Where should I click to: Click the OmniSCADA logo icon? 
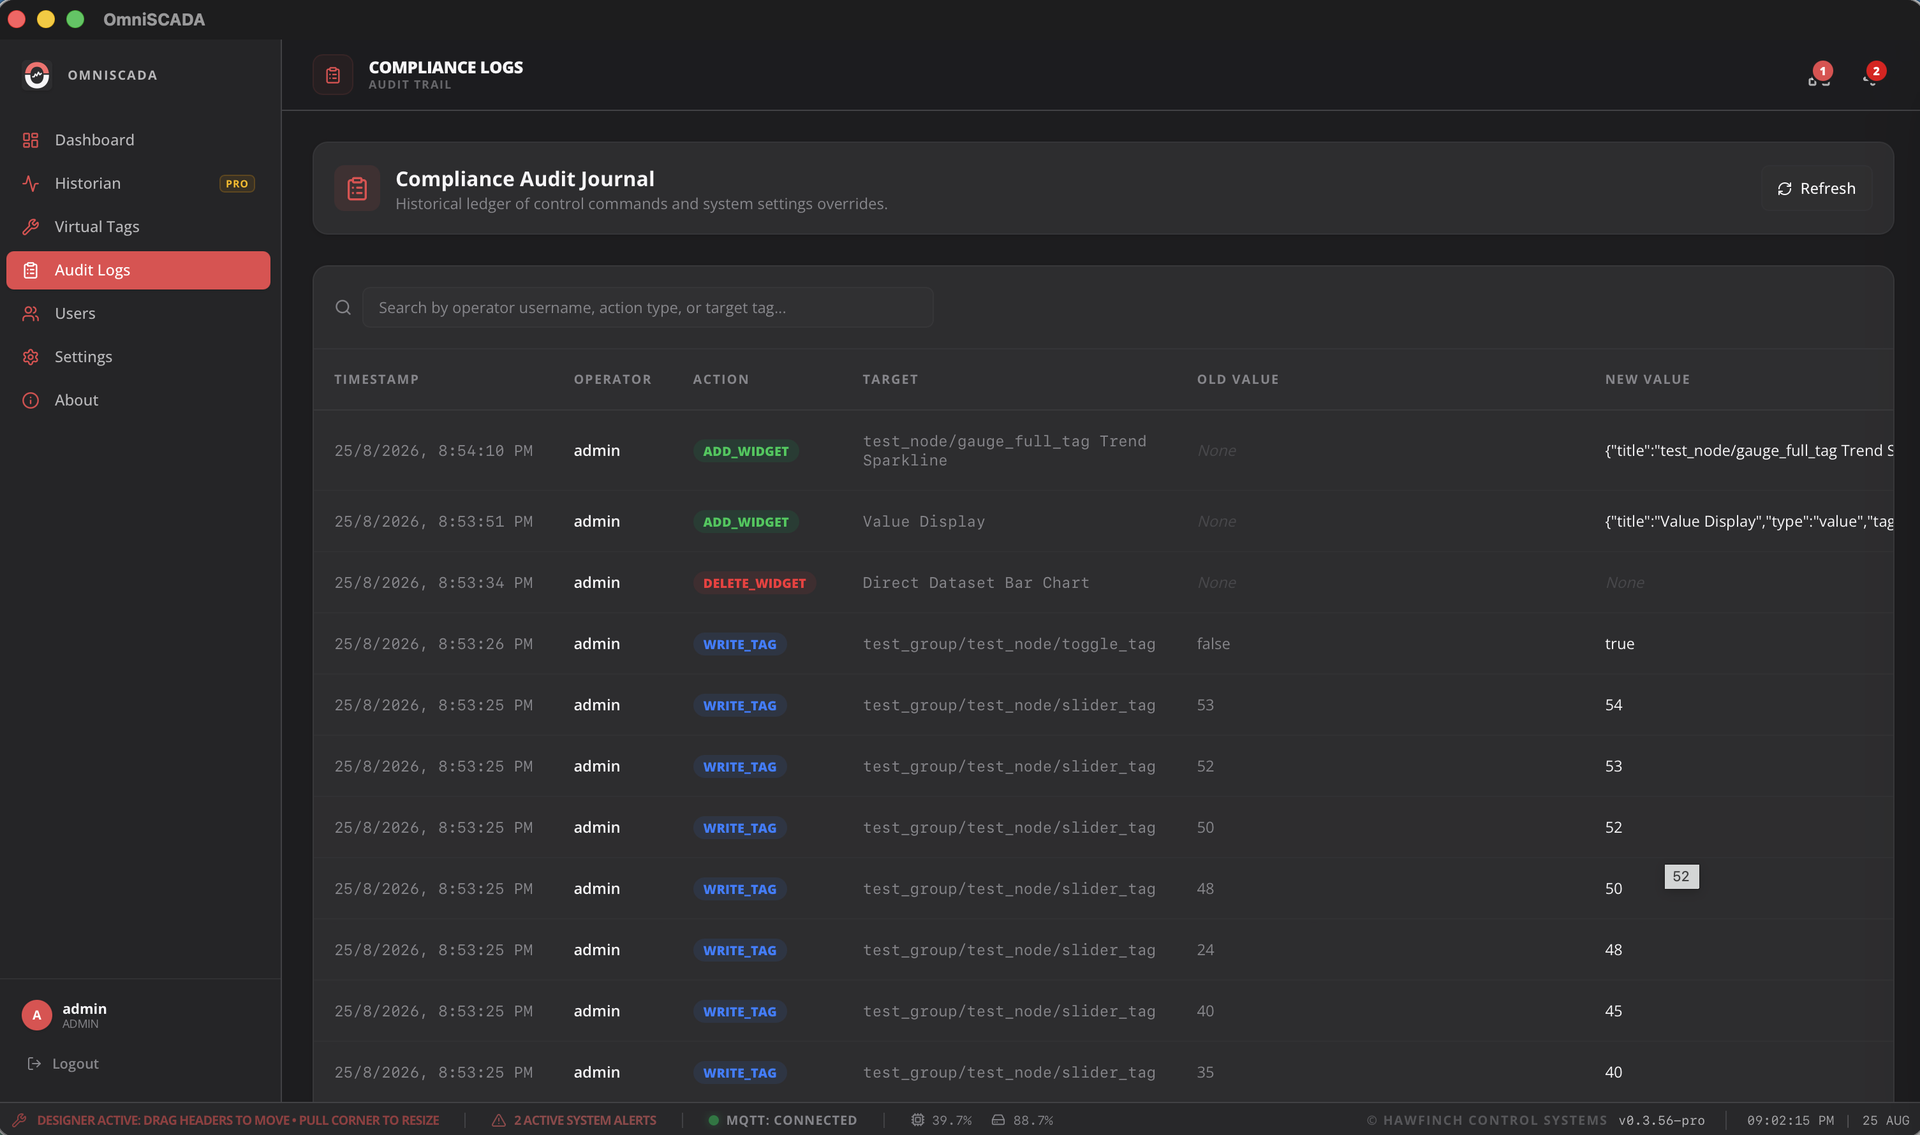coord(37,75)
